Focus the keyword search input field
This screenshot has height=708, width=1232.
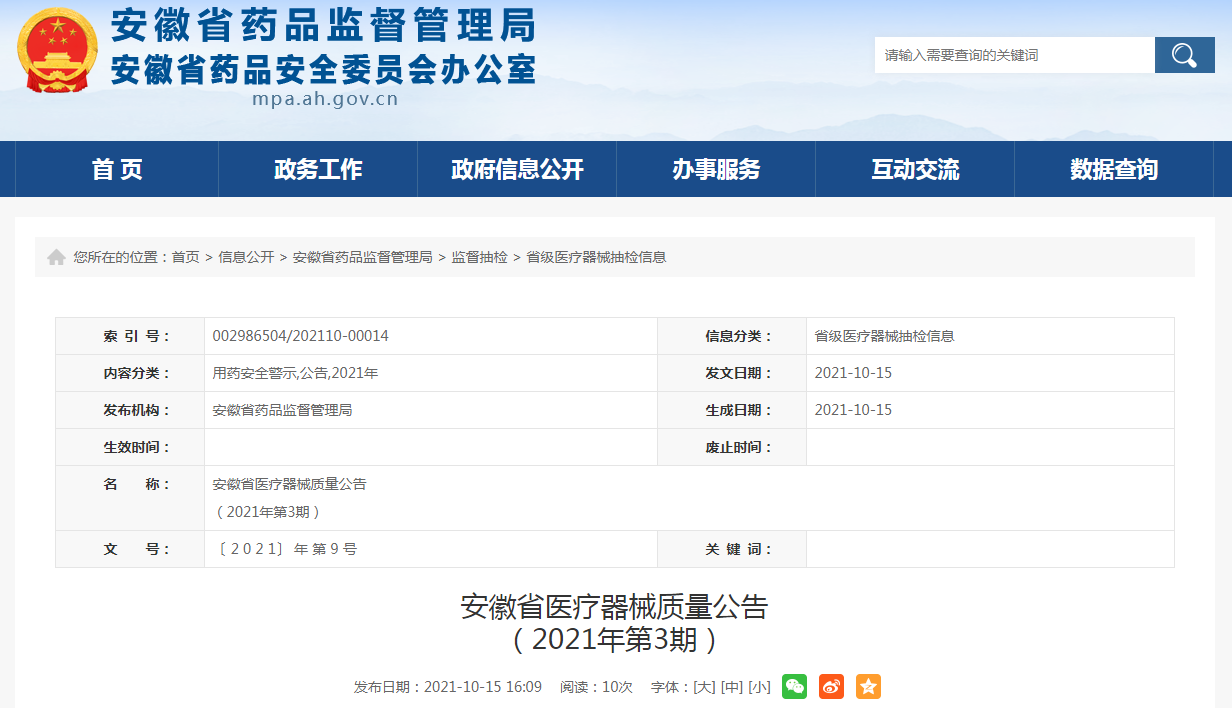pyautogui.click(x=1015, y=55)
